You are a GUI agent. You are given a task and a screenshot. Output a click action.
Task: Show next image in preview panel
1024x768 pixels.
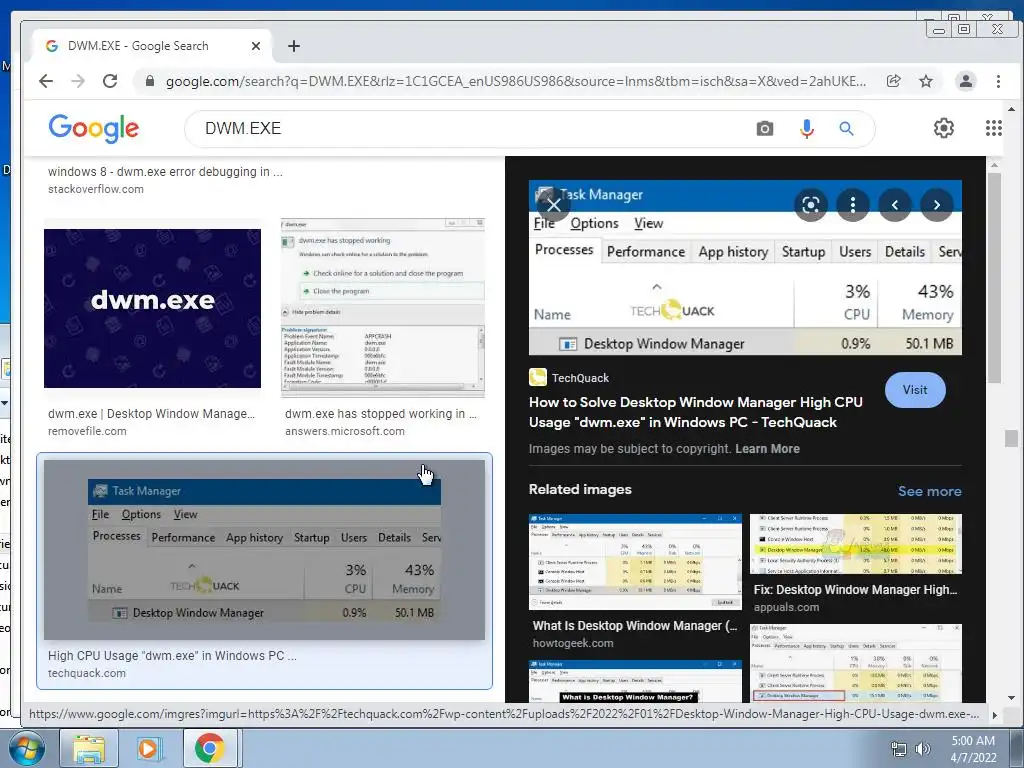[936, 205]
